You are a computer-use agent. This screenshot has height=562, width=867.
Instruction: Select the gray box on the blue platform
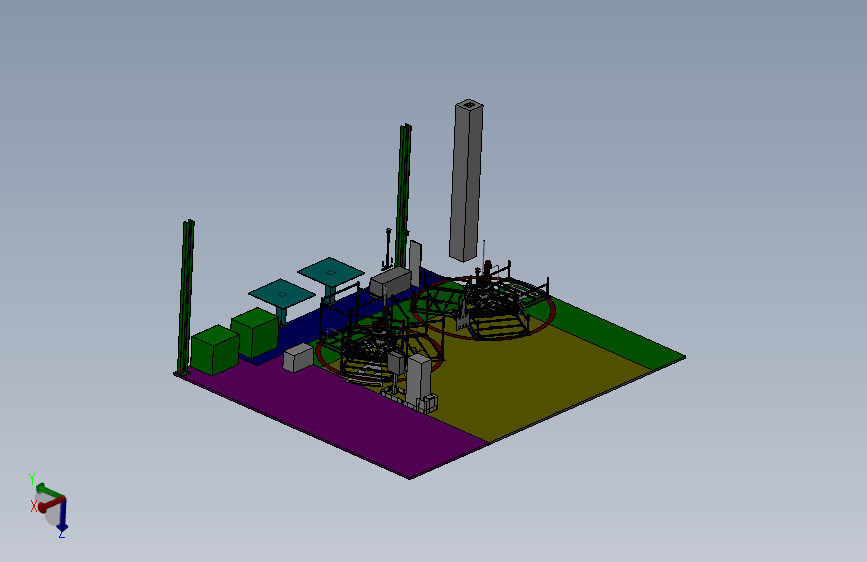(390, 282)
